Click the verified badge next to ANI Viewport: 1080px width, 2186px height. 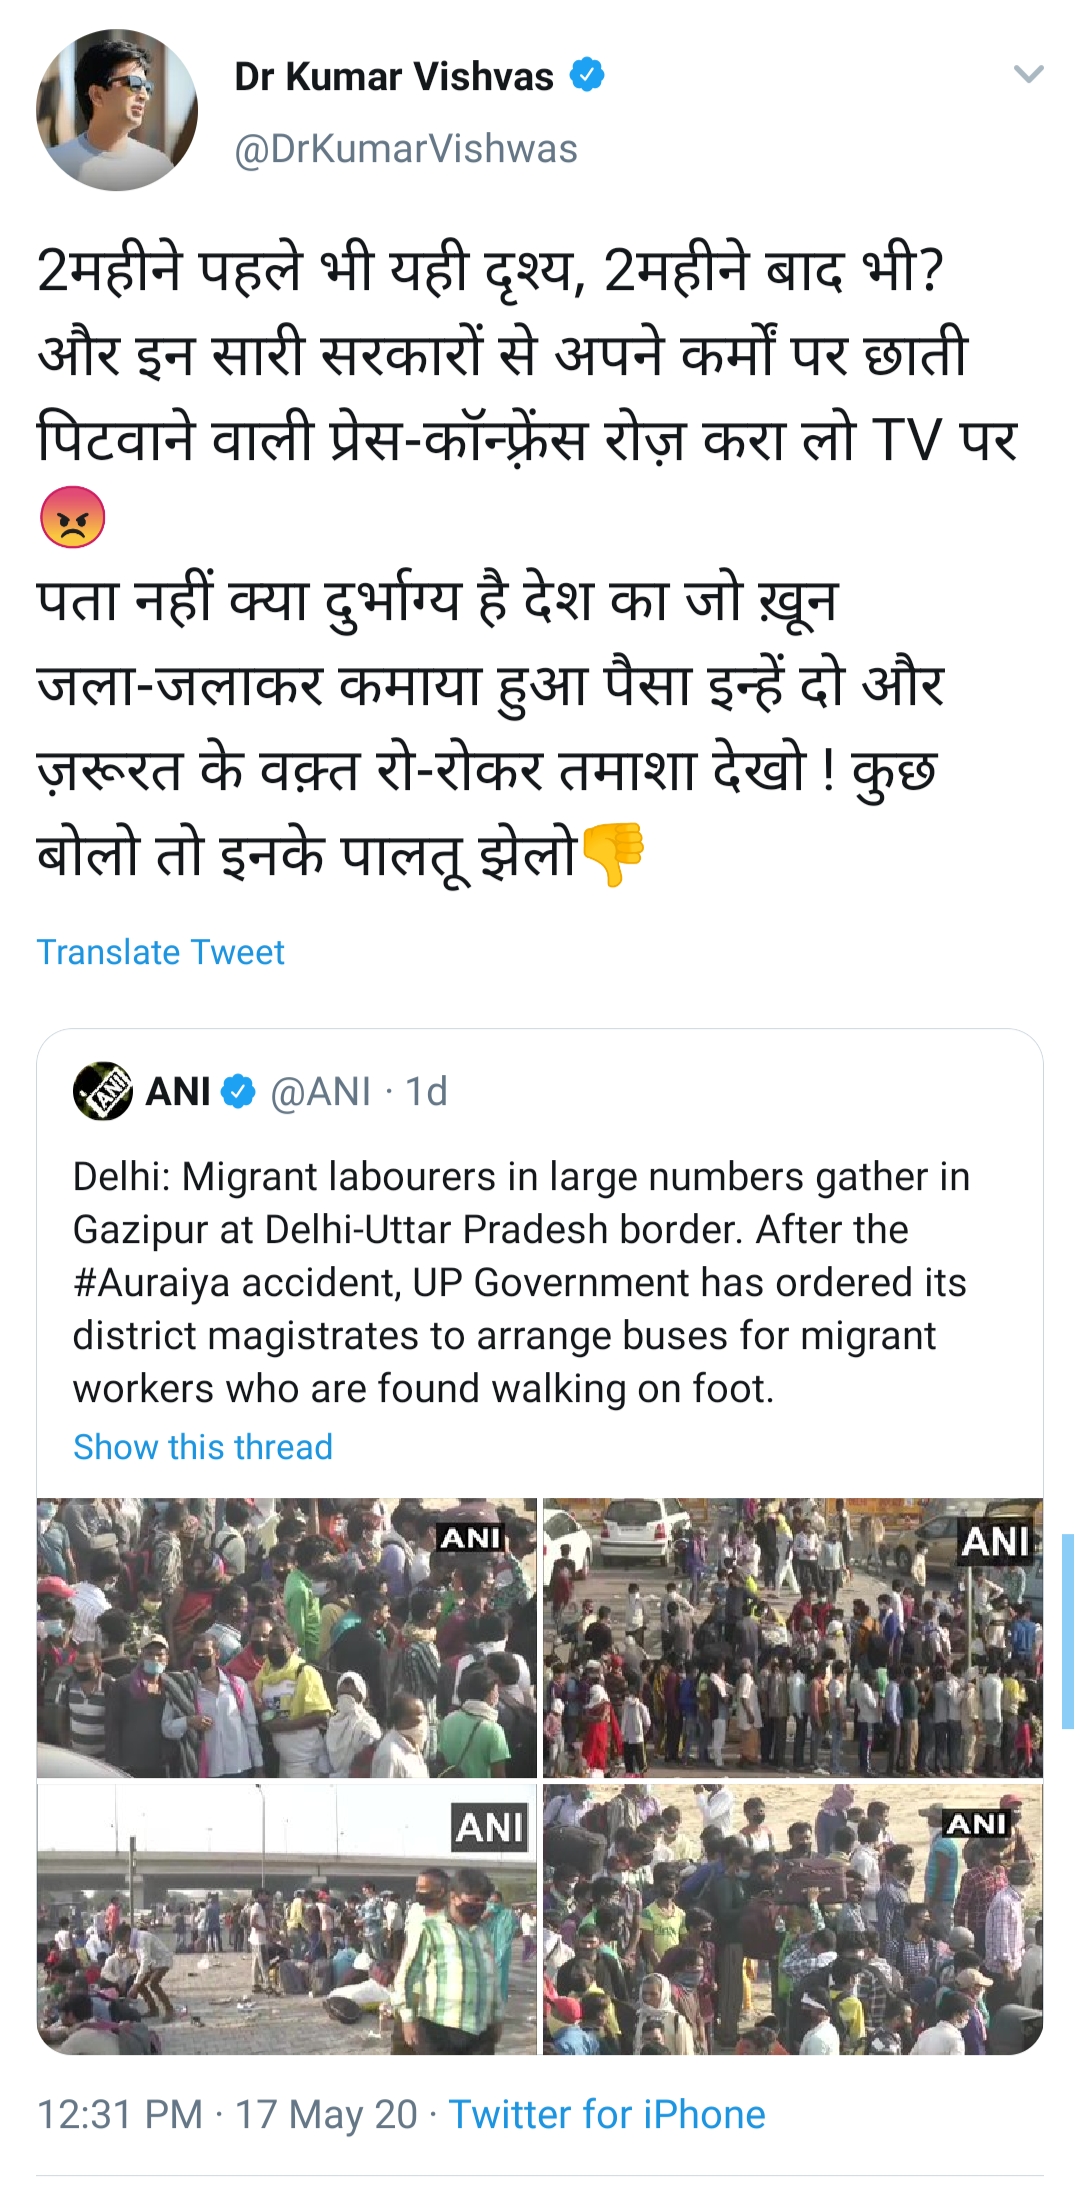pos(238,1092)
